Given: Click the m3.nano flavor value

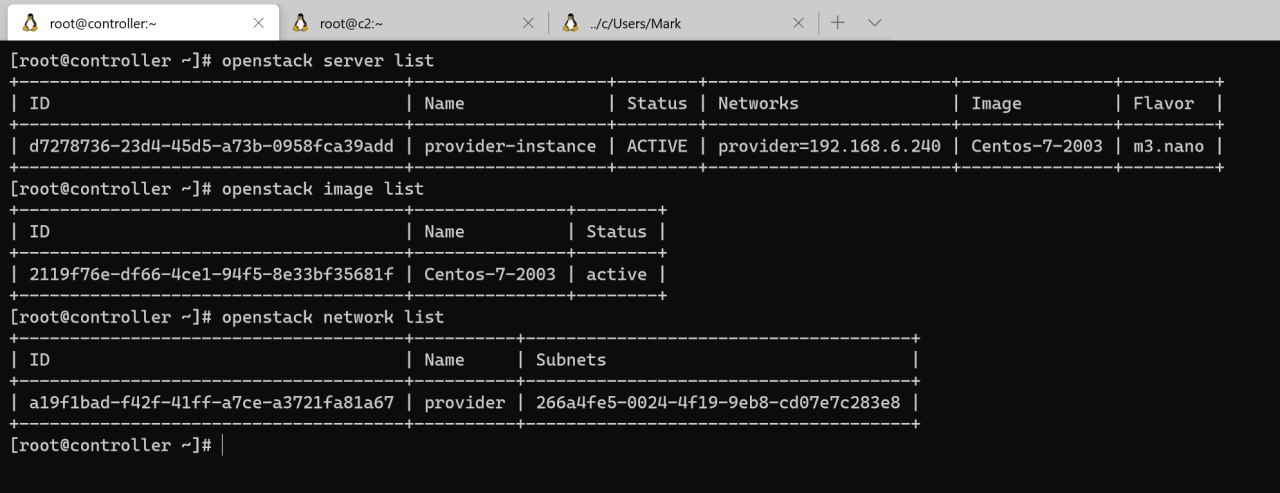Looking at the screenshot, I should pos(1168,146).
